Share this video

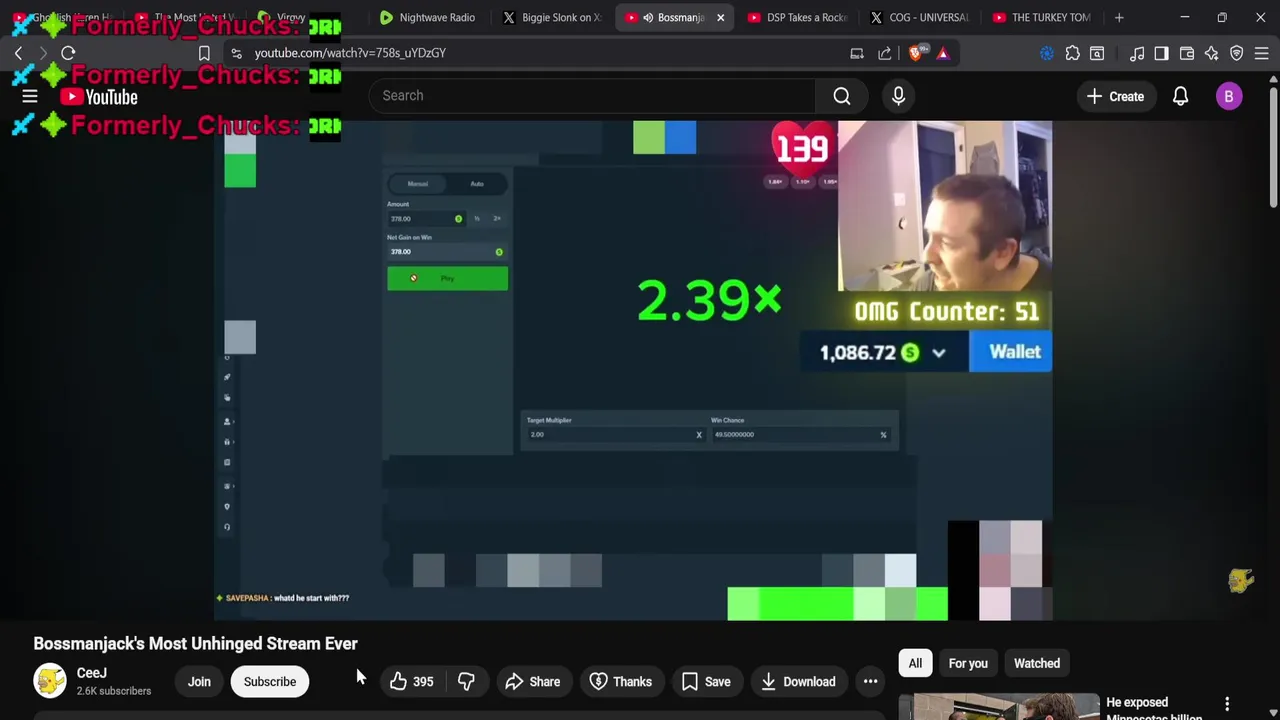click(533, 682)
